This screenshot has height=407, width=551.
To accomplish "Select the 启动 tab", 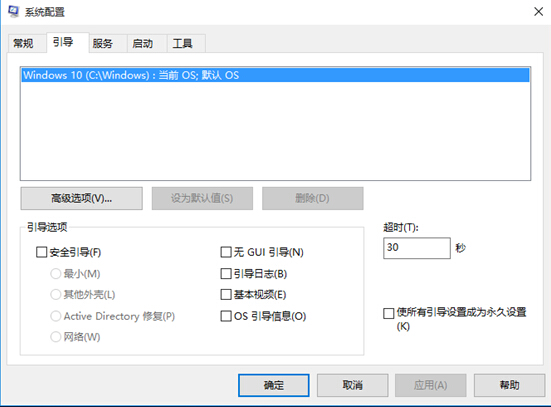I will [x=143, y=44].
